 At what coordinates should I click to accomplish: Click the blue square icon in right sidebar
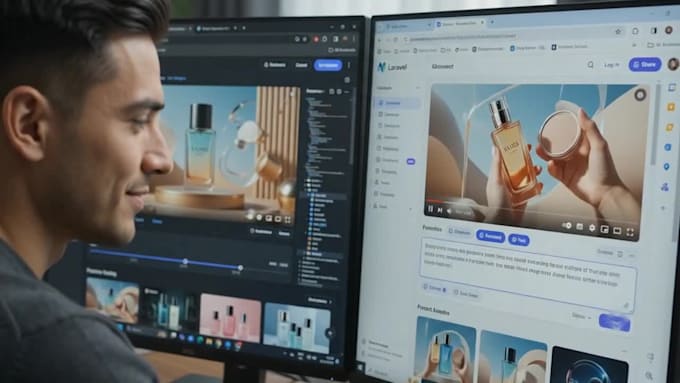(x=668, y=147)
